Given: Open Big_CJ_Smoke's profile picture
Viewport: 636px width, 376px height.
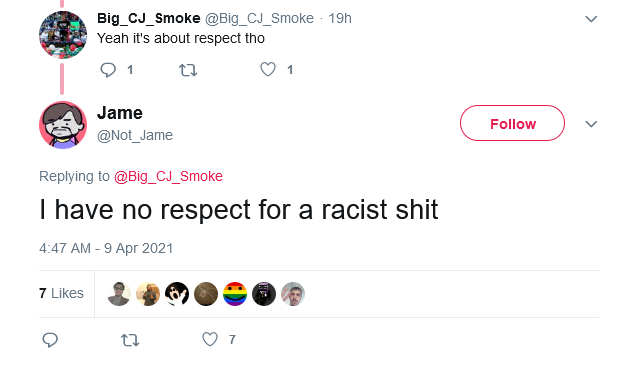Looking at the screenshot, I should tap(63, 35).
